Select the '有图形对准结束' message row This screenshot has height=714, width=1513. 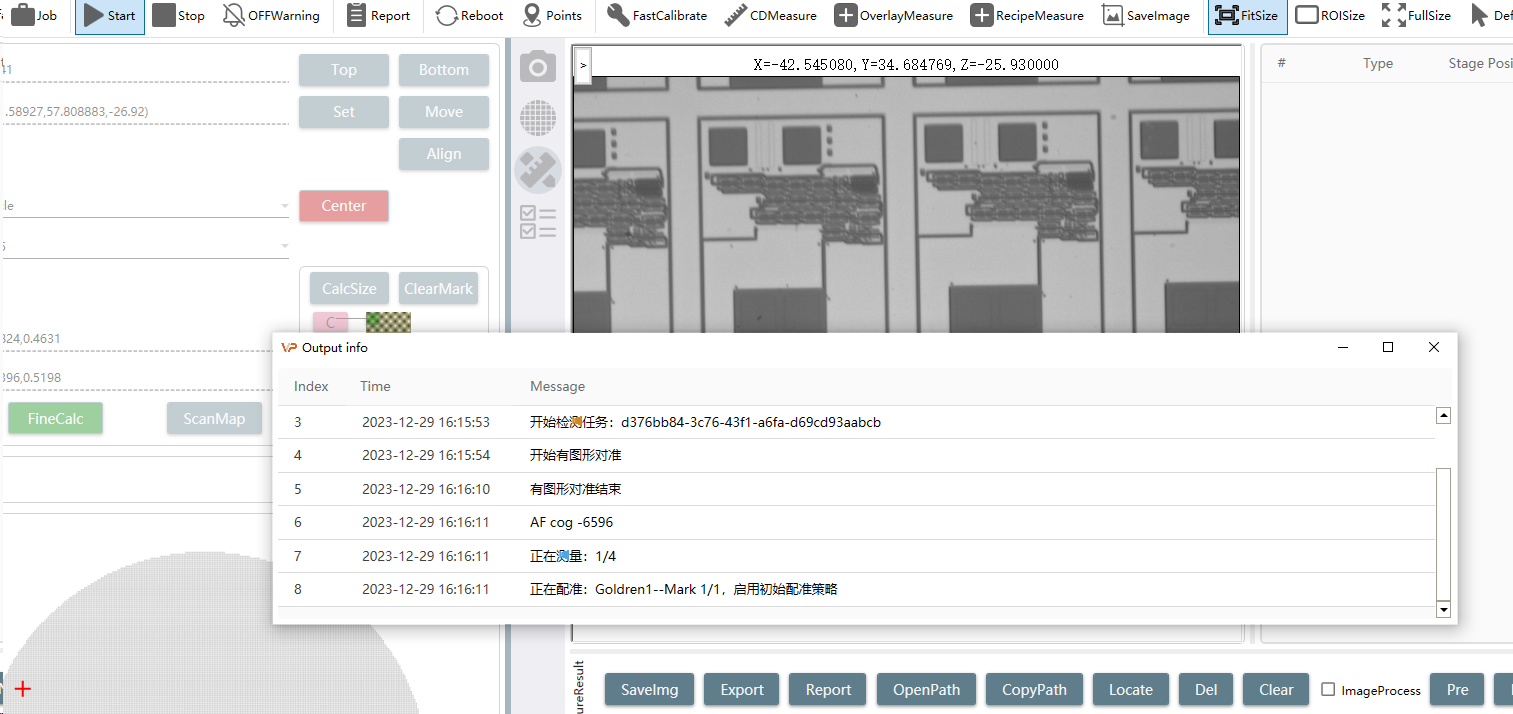[x=856, y=489]
